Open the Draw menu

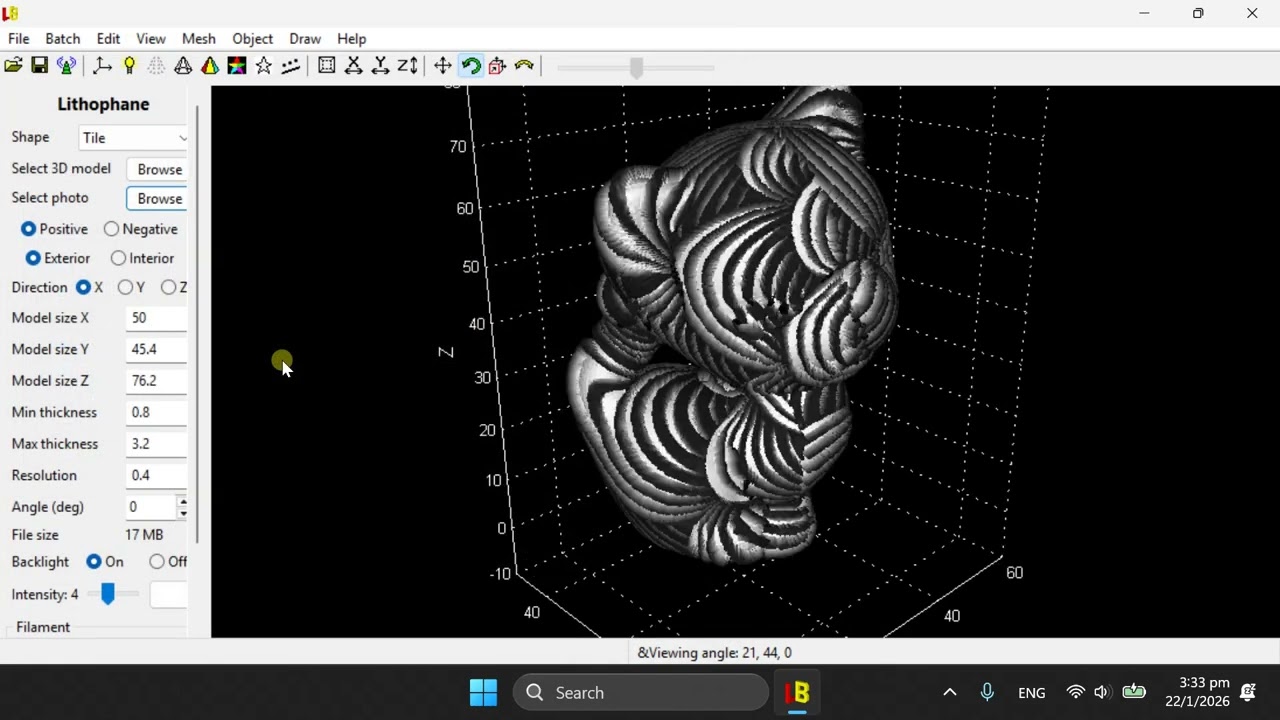pyautogui.click(x=305, y=38)
